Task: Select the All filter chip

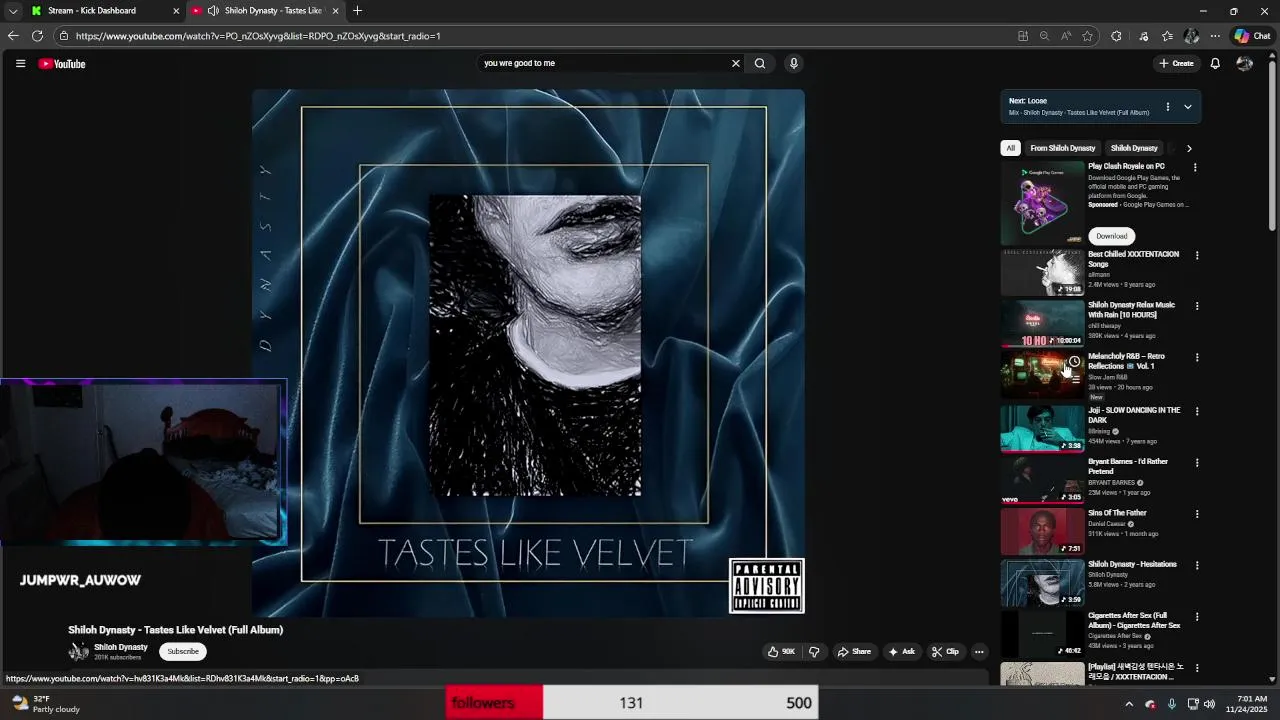Action: coord(1010,148)
